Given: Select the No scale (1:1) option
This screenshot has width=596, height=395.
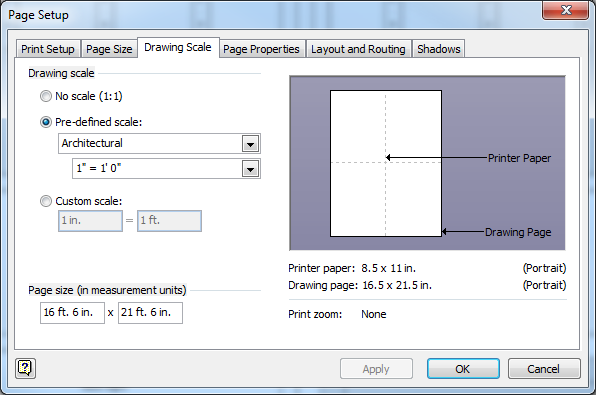Looking at the screenshot, I should click(46, 96).
